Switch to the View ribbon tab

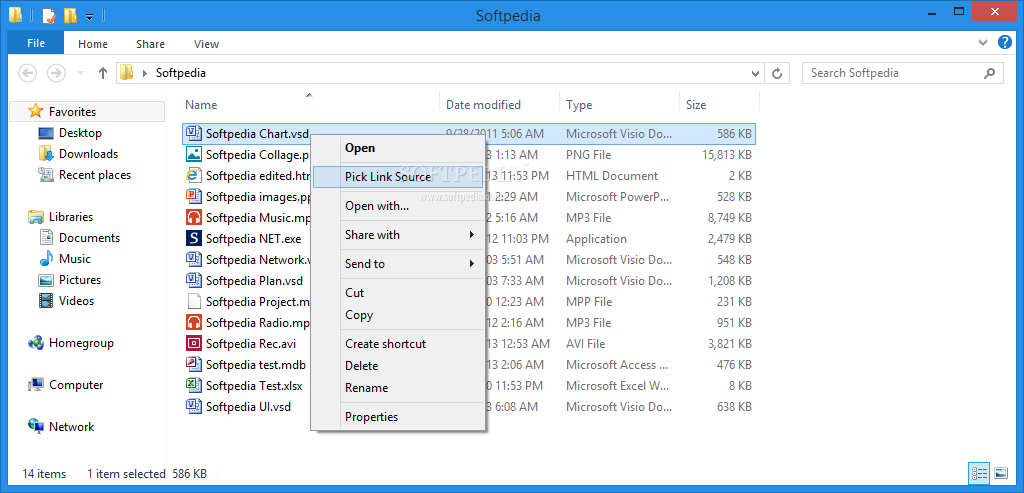(x=206, y=44)
